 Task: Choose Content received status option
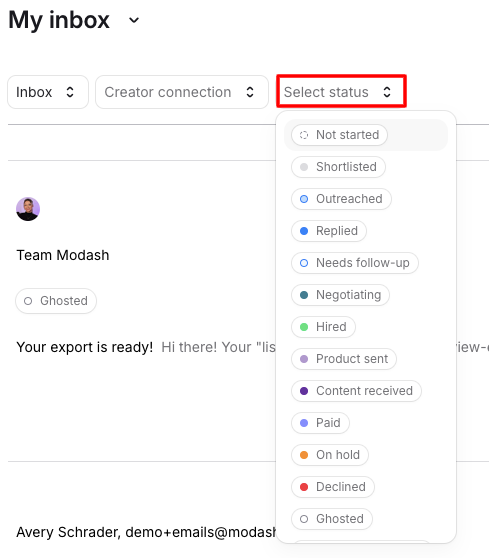click(x=356, y=391)
